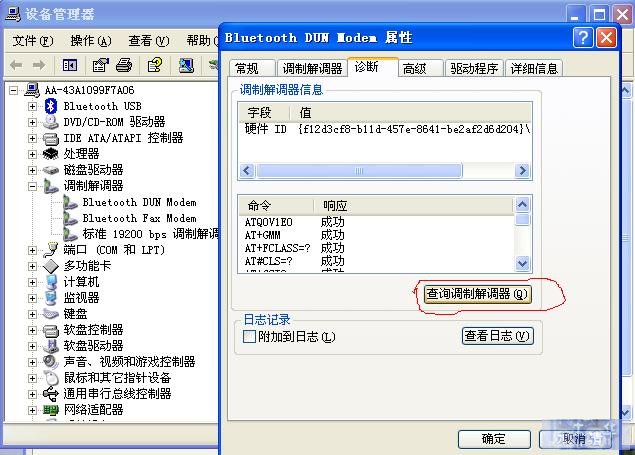635x455 pixels.
Task: Click the 取消 button
Action: point(575,439)
